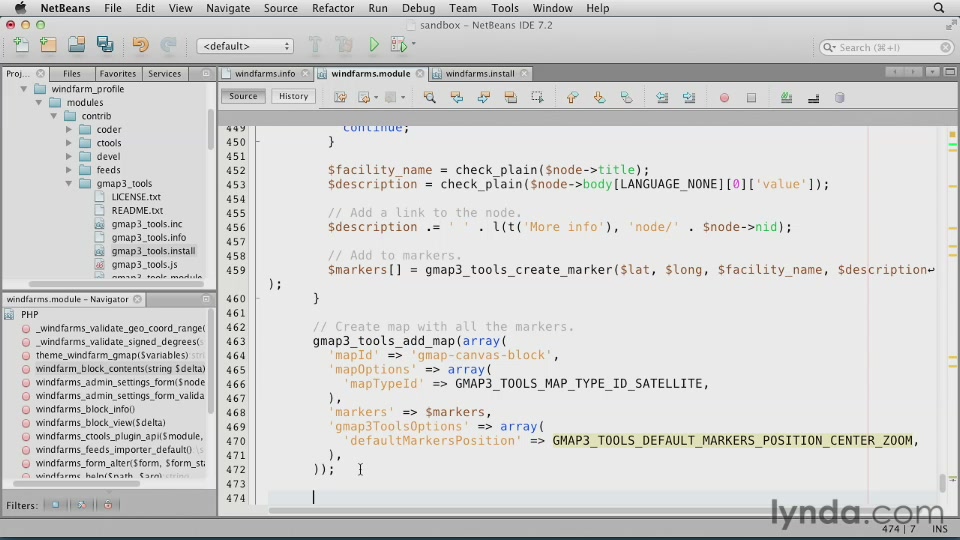Image resolution: width=960 pixels, height=540 pixels.
Task: Click the Comment code icon
Action: point(786,98)
